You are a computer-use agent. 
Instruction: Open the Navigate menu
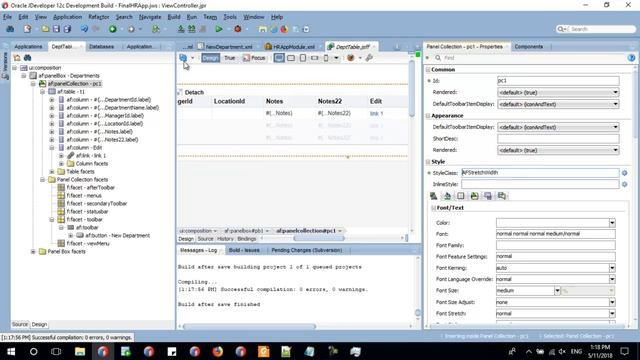(x=150, y=17)
